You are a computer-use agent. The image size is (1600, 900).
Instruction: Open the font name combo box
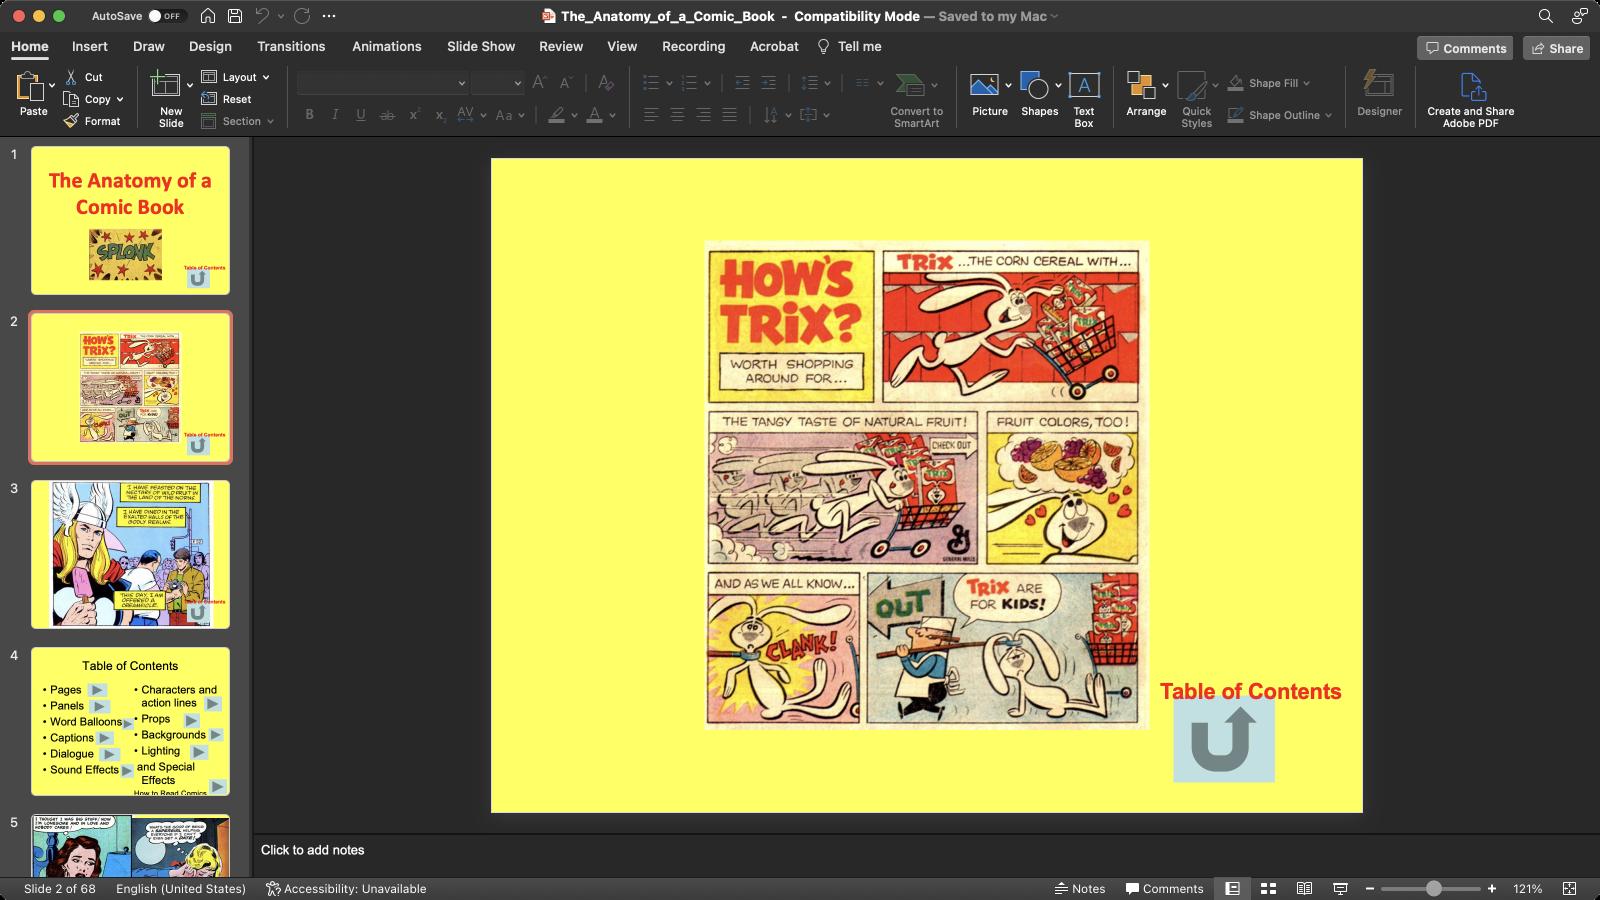tap(383, 83)
